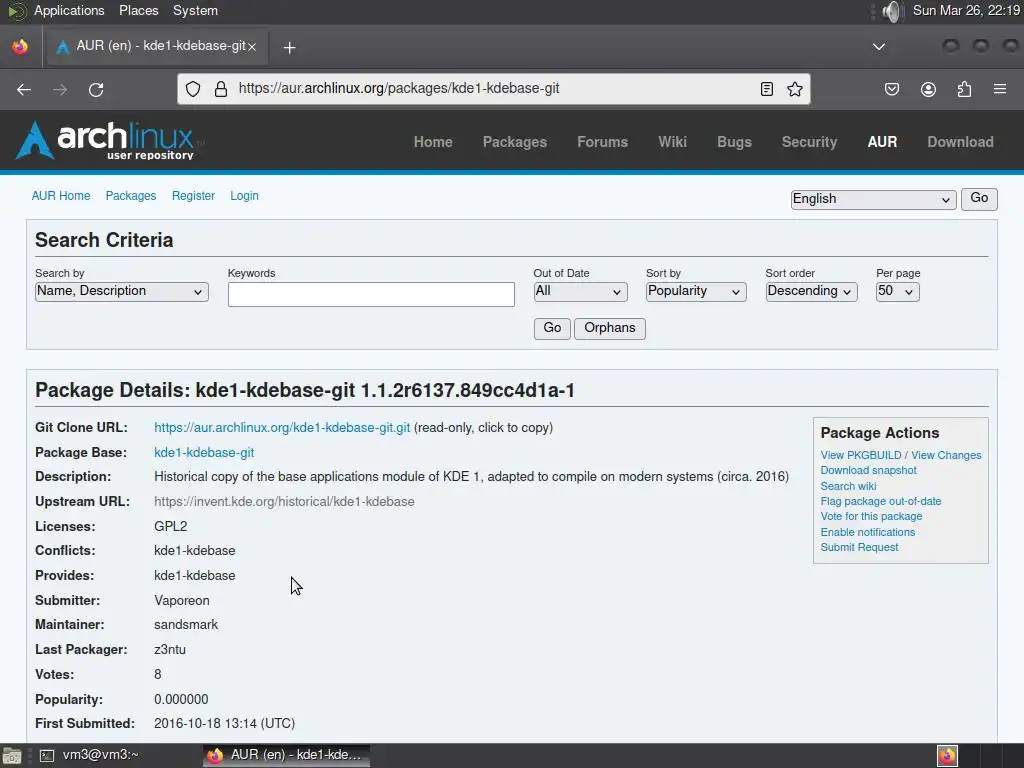The width and height of the screenshot is (1024, 768).
Task: Open a new tab with the plus icon
Action: pos(289,47)
